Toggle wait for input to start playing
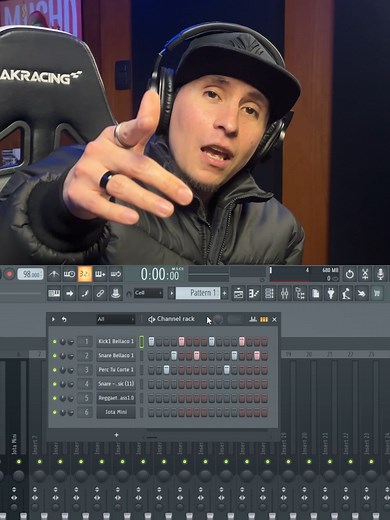The height and width of the screenshot is (520, 390). pyautogui.click(x=69, y=274)
